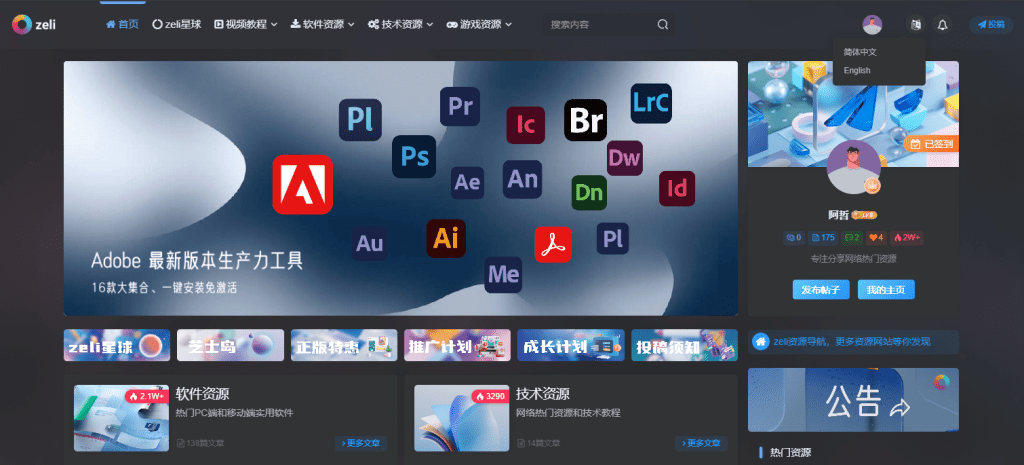The image size is (1024, 465).
Task: Open the zeli星球 nav item
Action: pyautogui.click(x=176, y=24)
